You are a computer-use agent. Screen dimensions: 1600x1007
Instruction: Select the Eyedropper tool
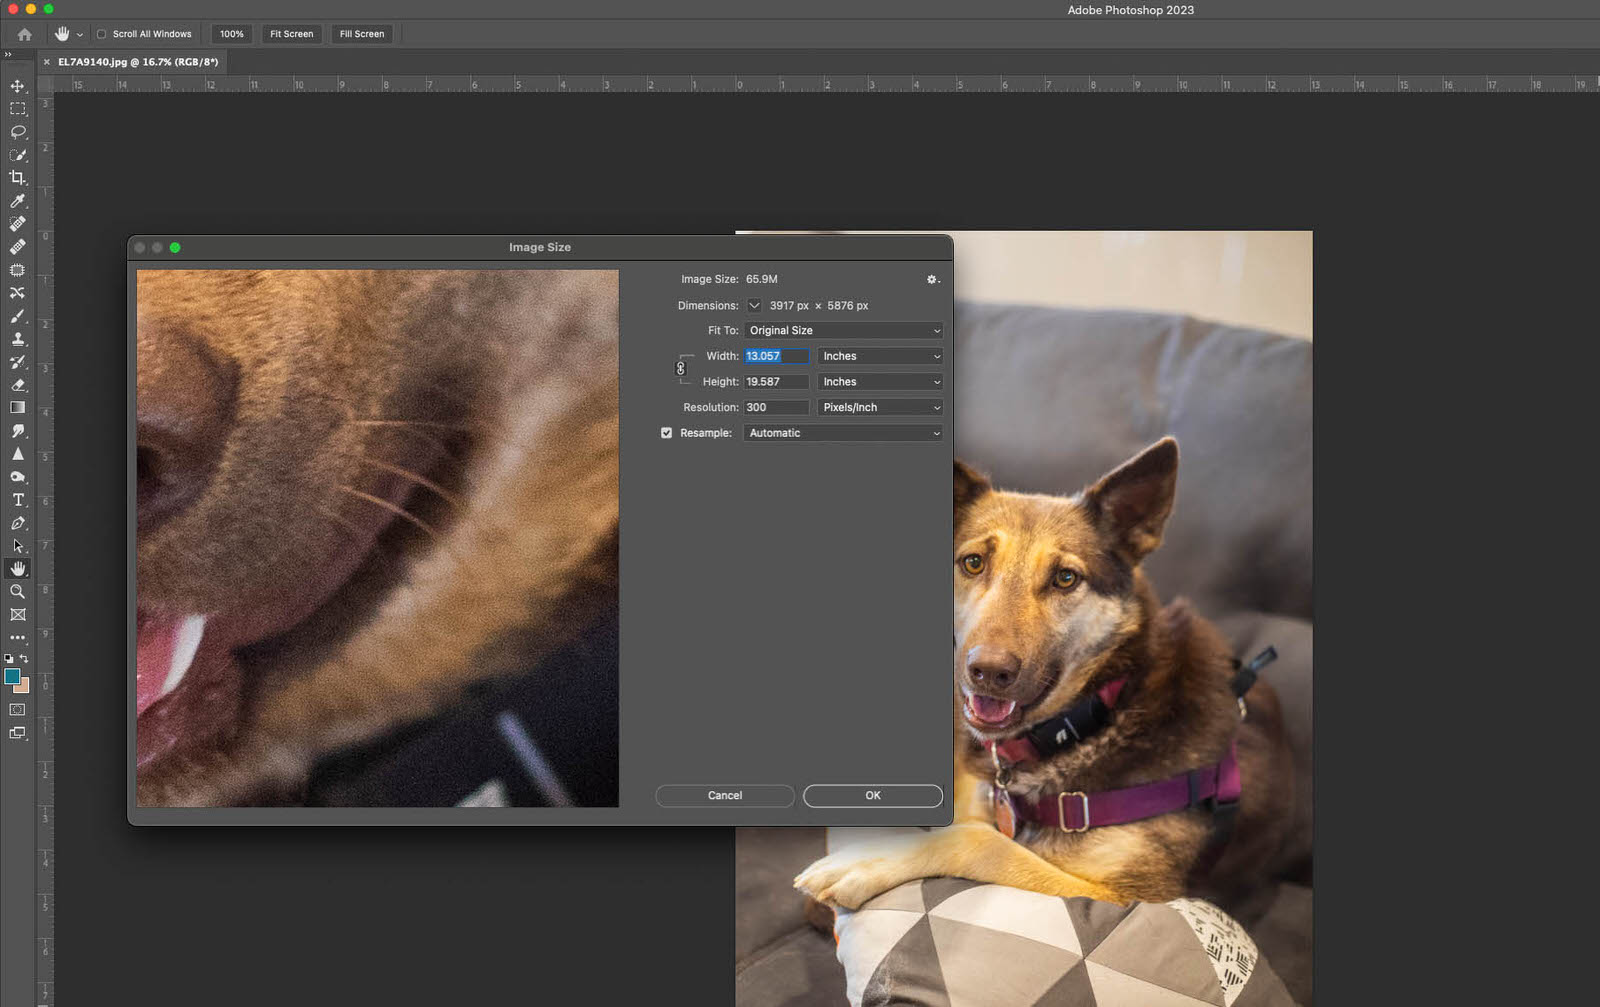pos(17,201)
